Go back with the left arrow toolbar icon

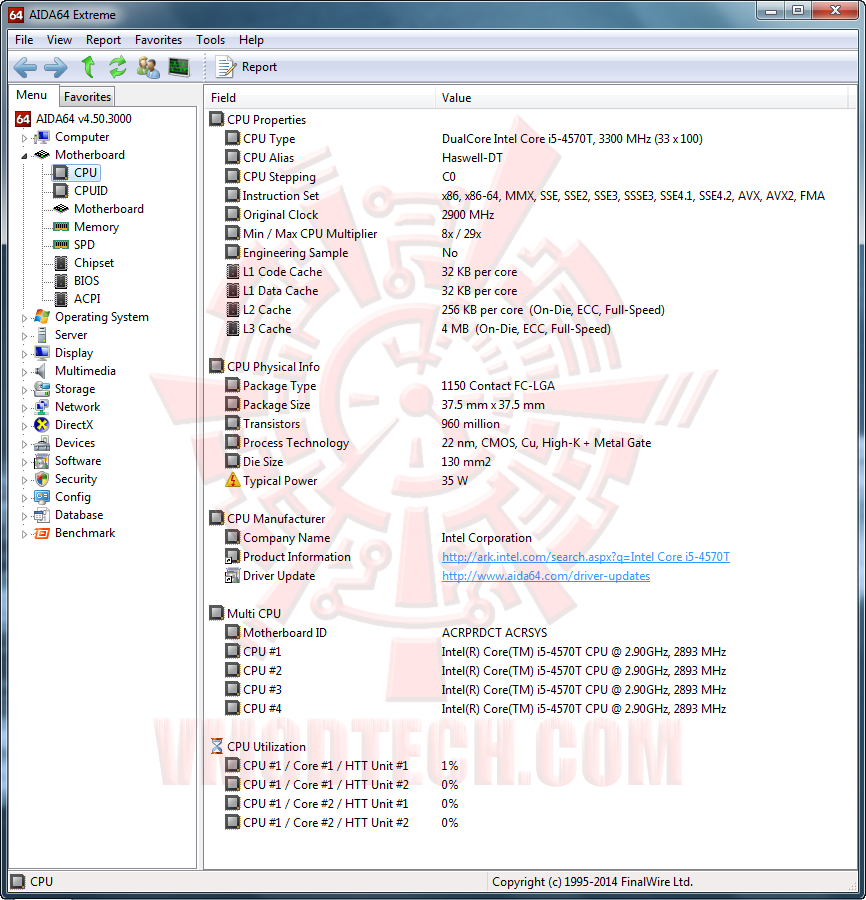coord(25,68)
